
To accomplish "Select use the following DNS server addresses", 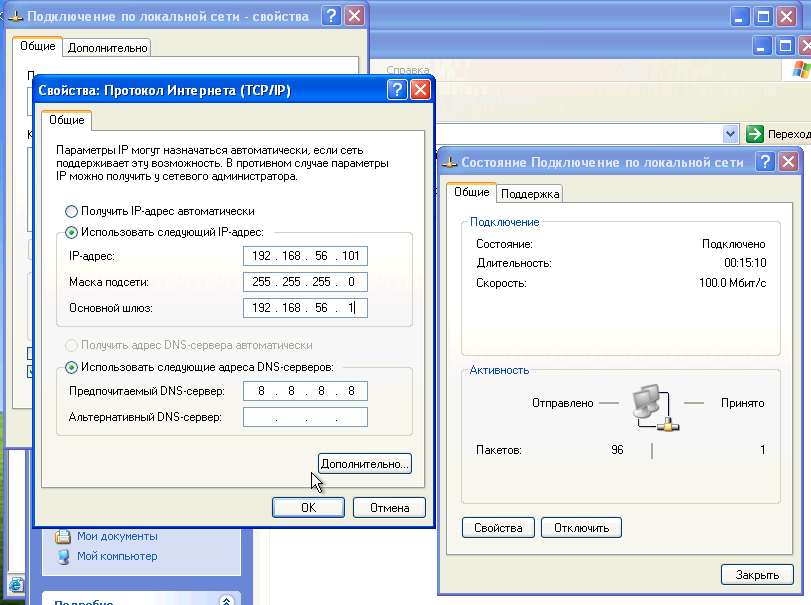I will [71, 367].
